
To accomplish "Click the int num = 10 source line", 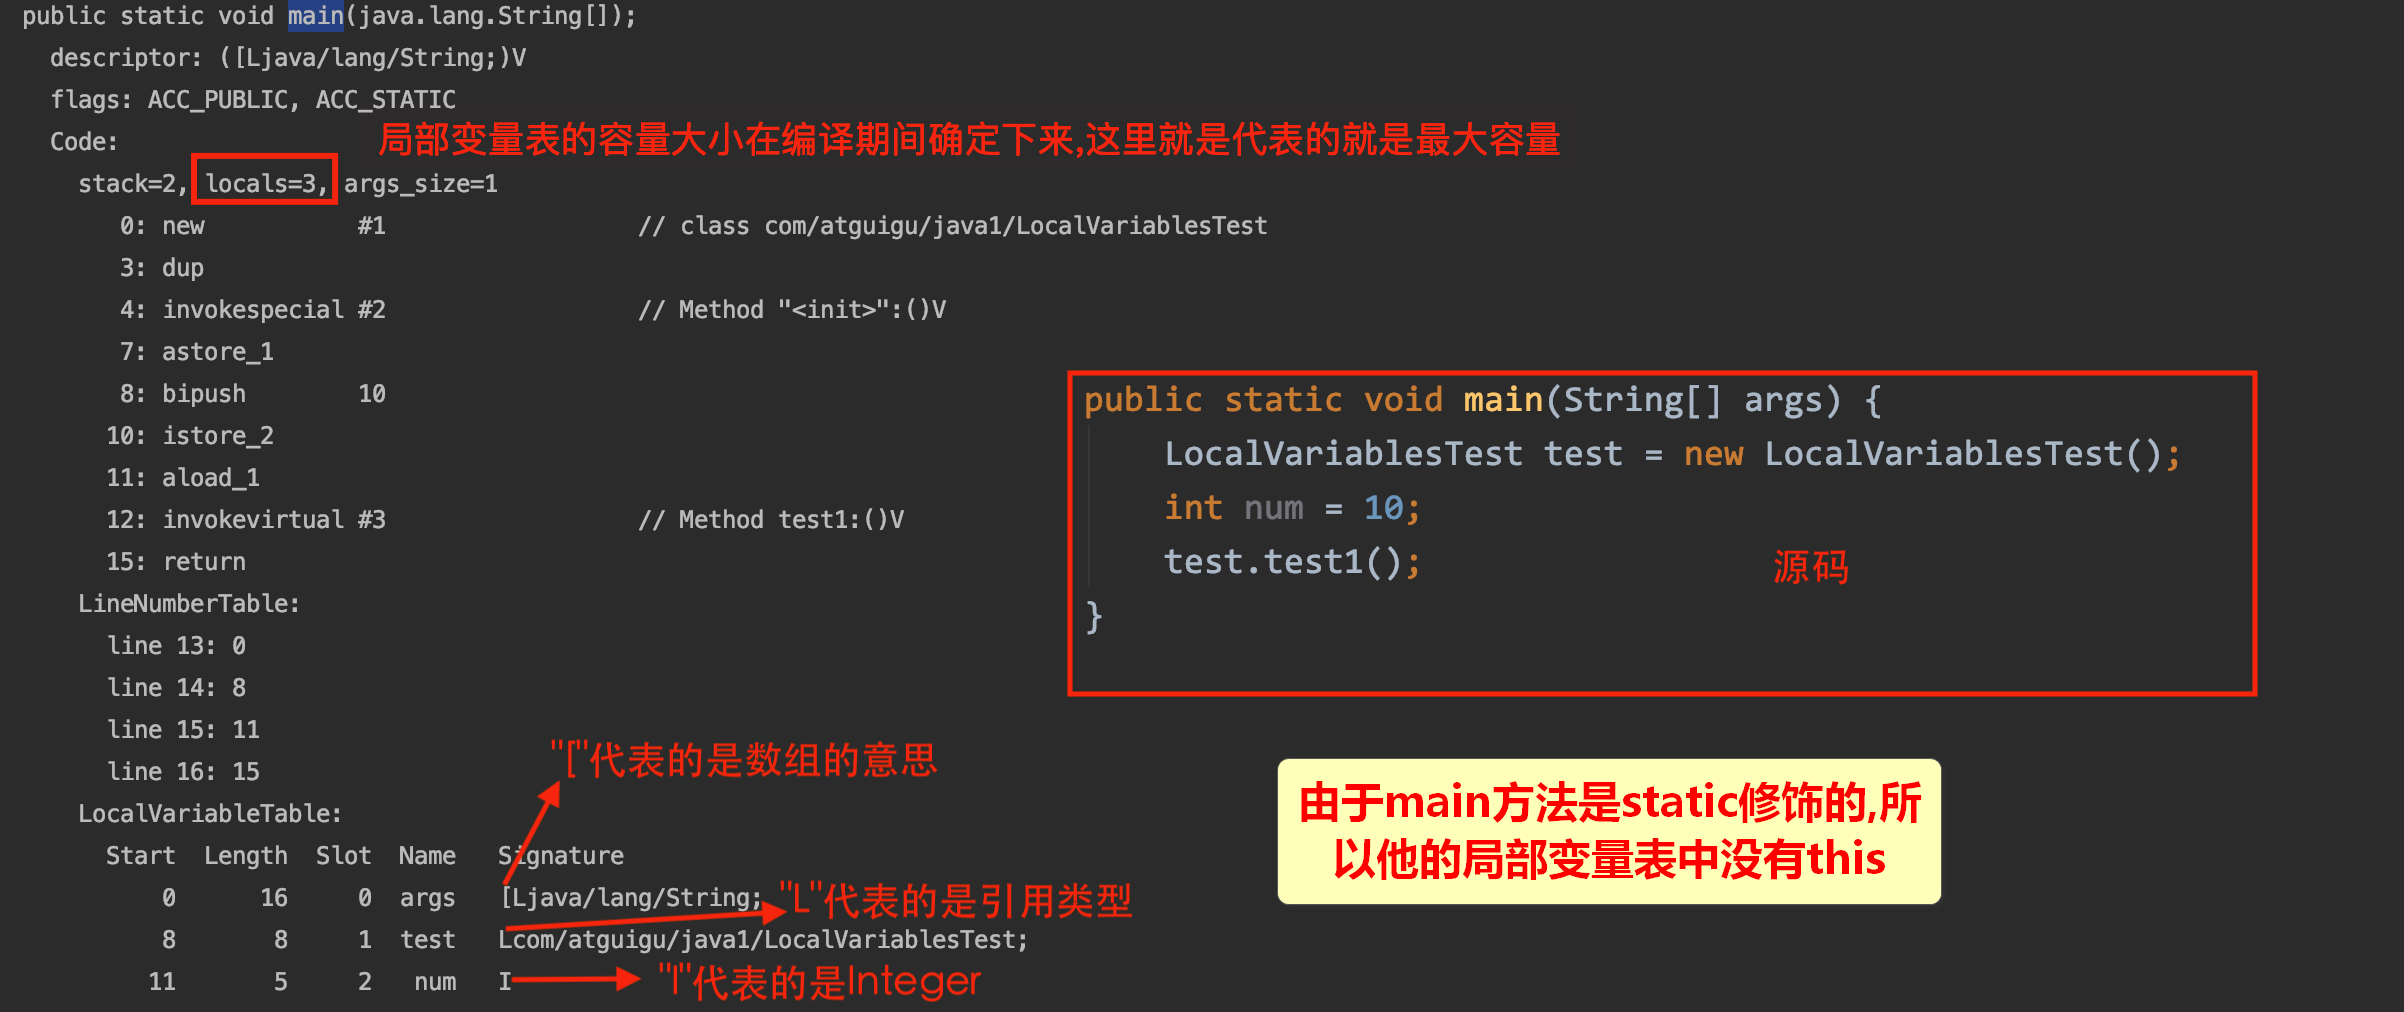I will (x=1292, y=508).
